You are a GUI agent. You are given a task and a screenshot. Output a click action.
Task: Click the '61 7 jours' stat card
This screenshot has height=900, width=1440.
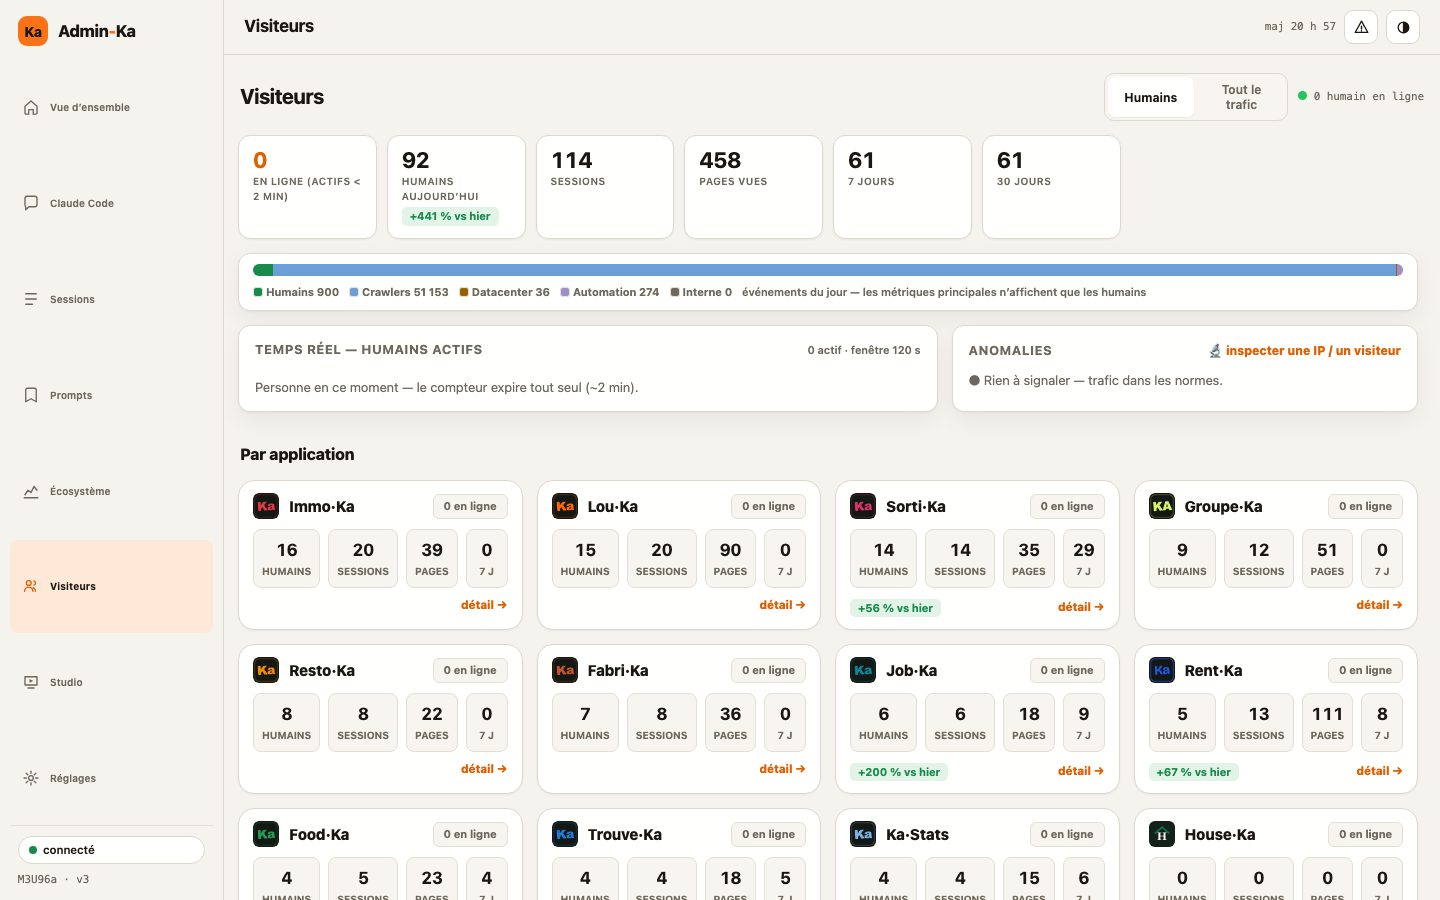pyautogui.click(x=902, y=187)
